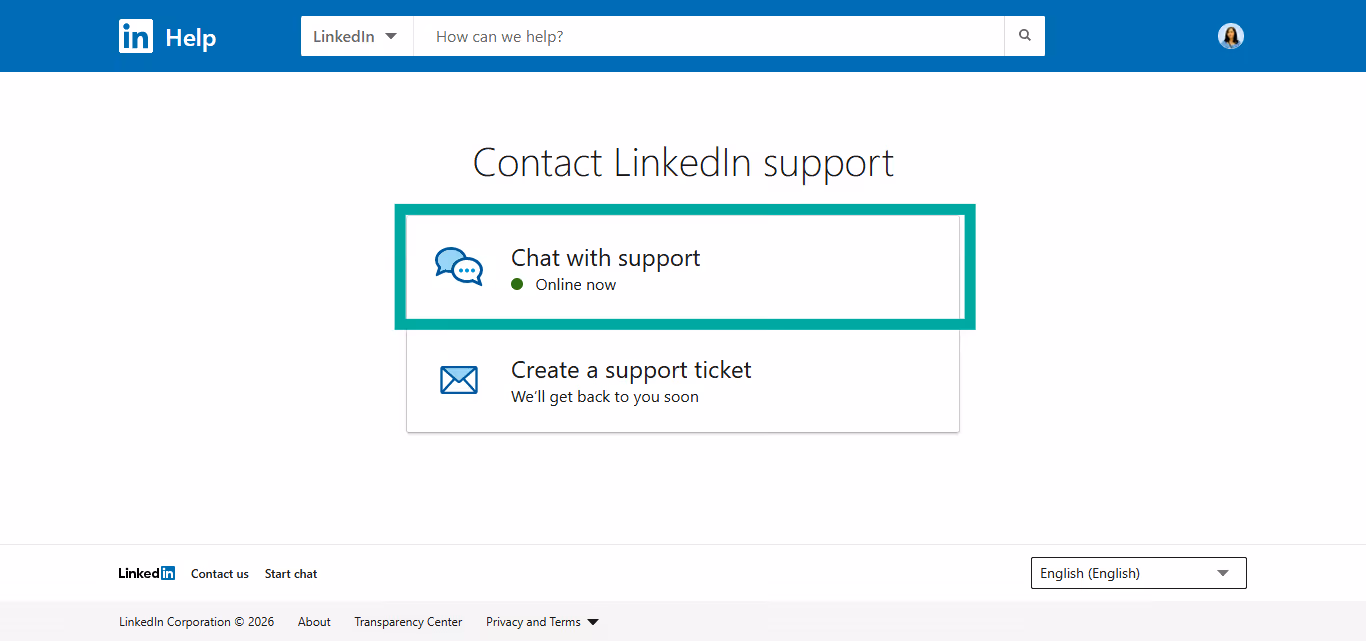Open Create a support ticket card
This screenshot has height=641, width=1366.
tap(683, 381)
